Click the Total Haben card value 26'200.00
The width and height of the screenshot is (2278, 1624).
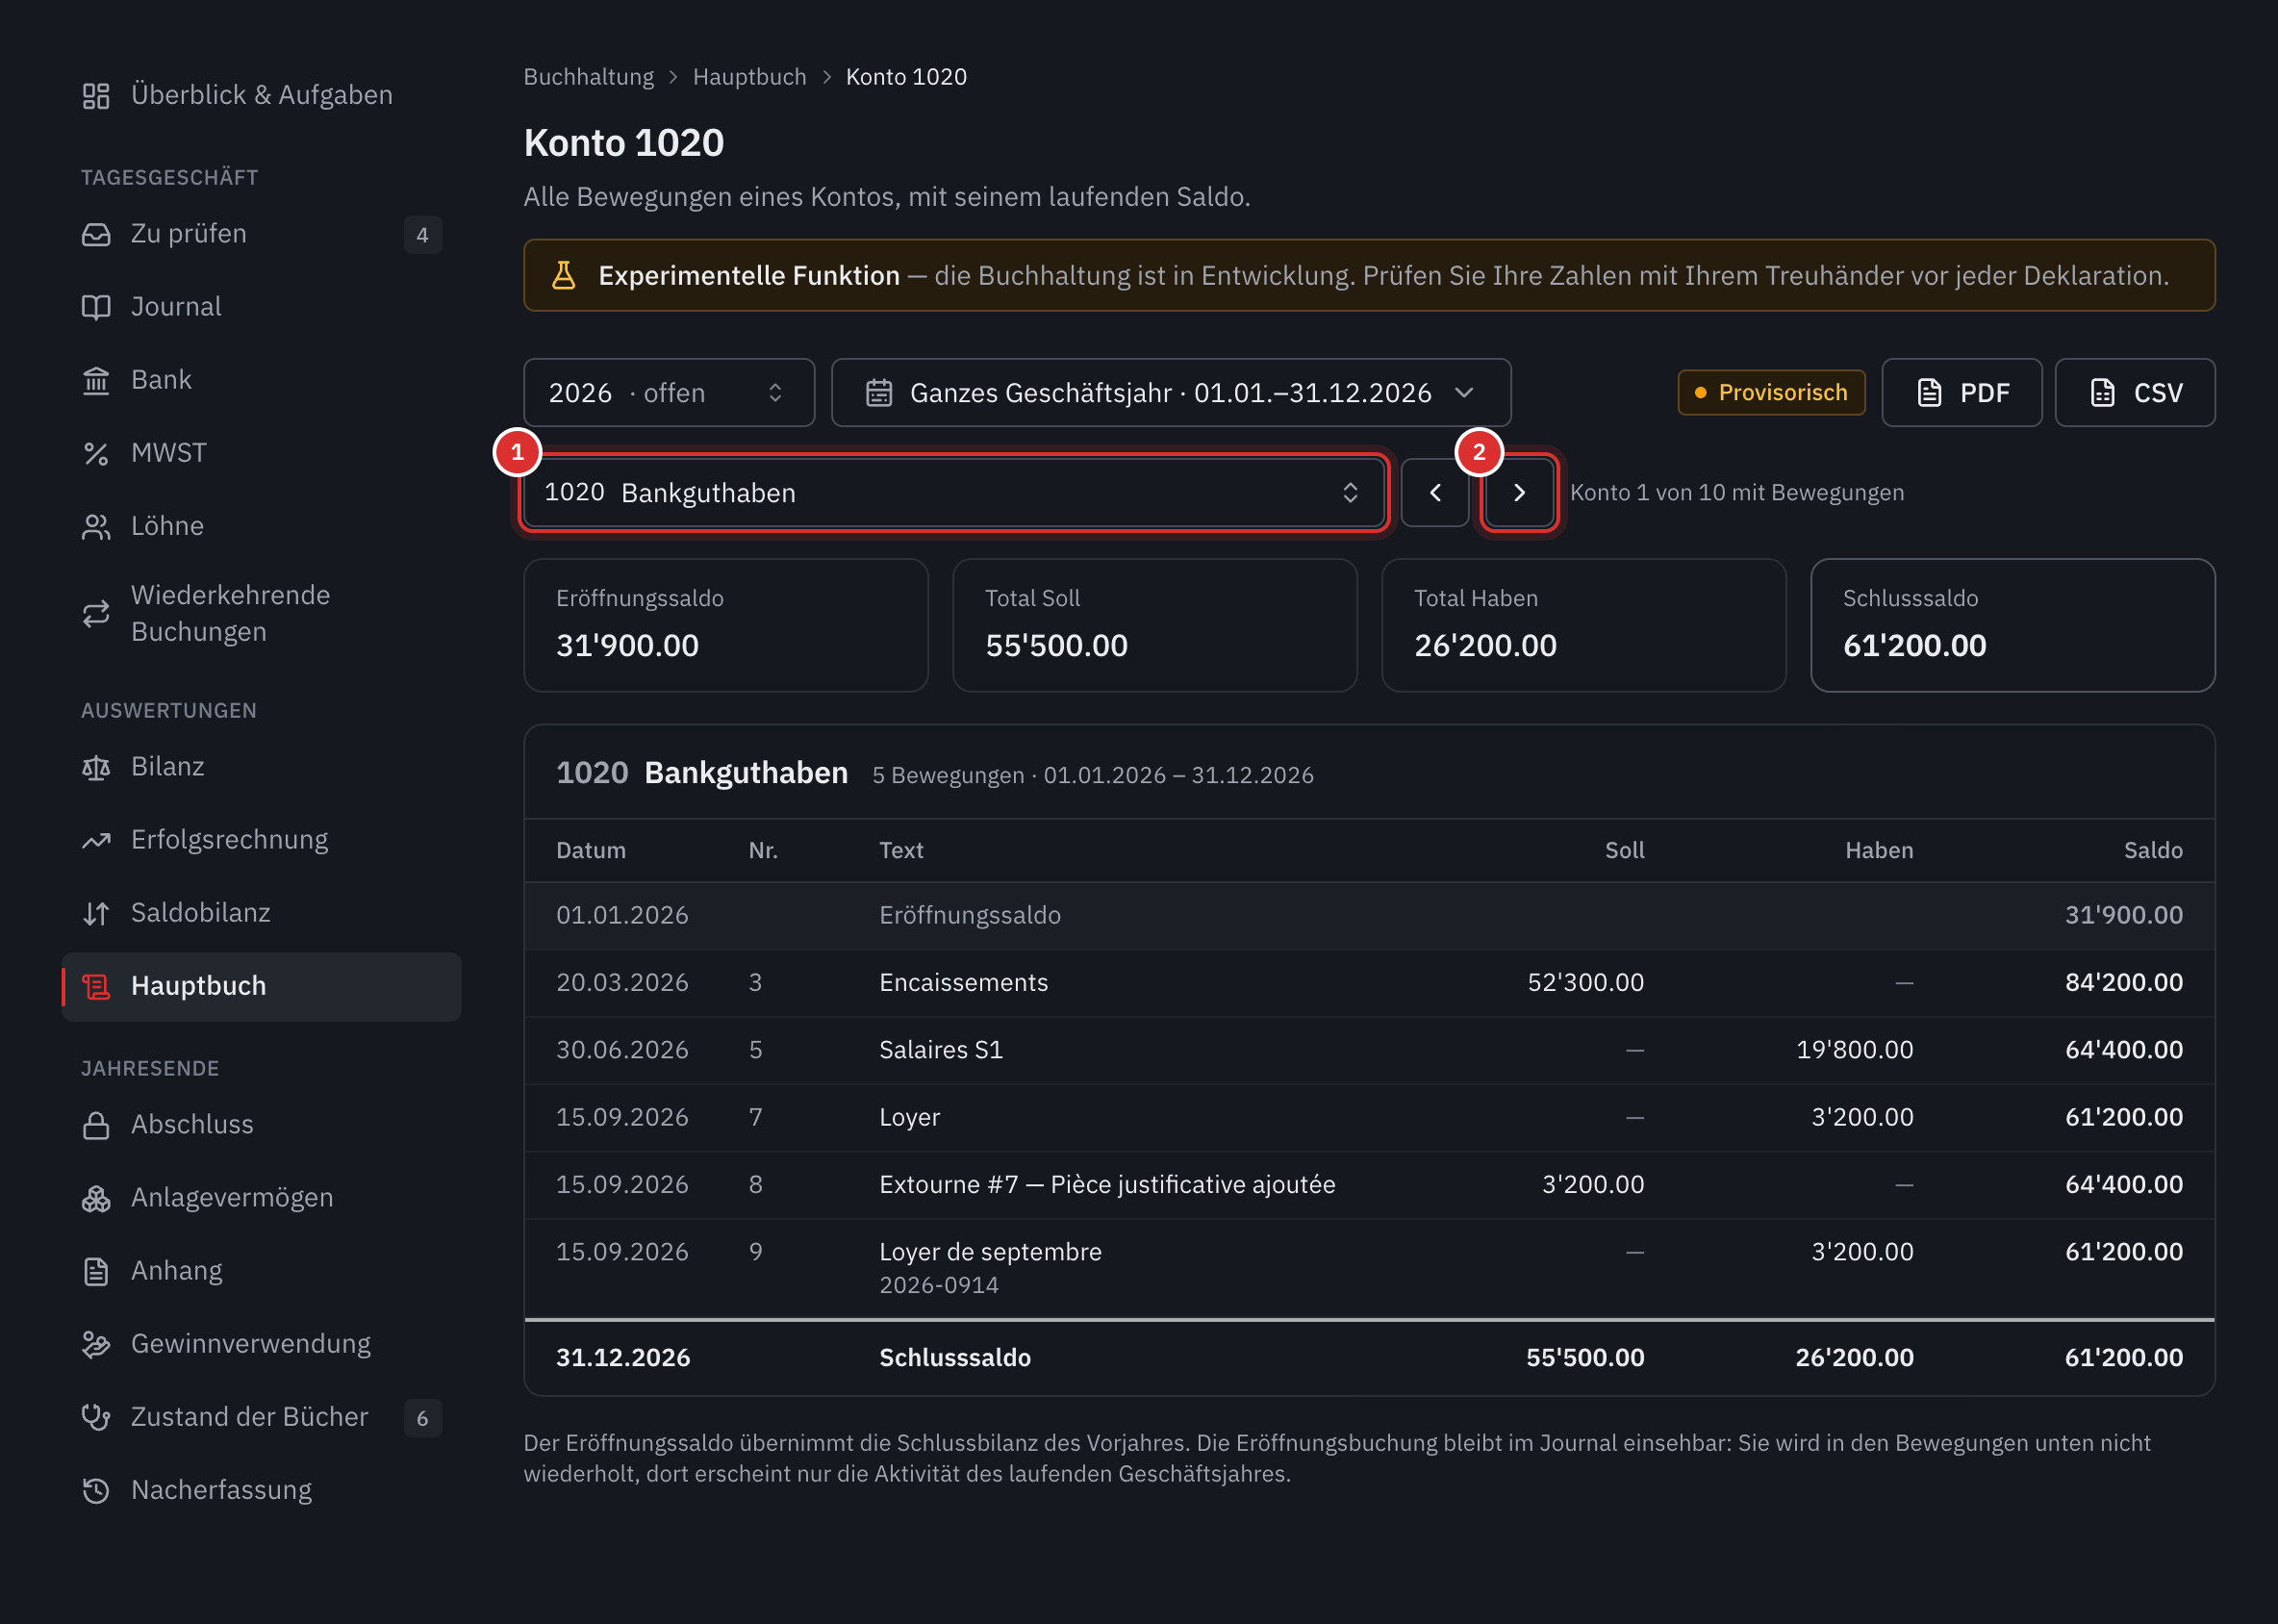1485,645
